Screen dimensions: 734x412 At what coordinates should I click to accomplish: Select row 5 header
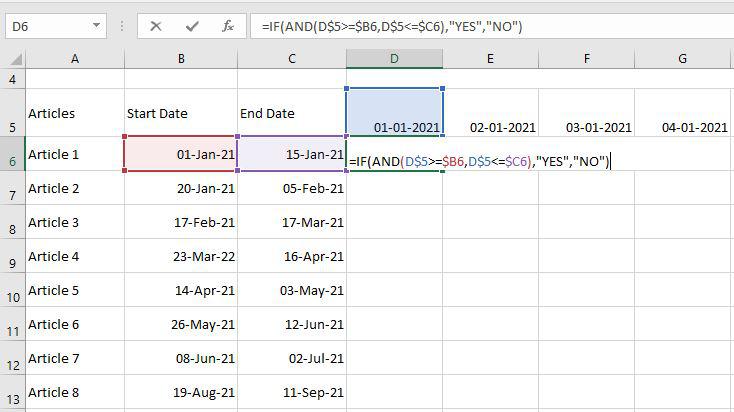click(x=13, y=112)
